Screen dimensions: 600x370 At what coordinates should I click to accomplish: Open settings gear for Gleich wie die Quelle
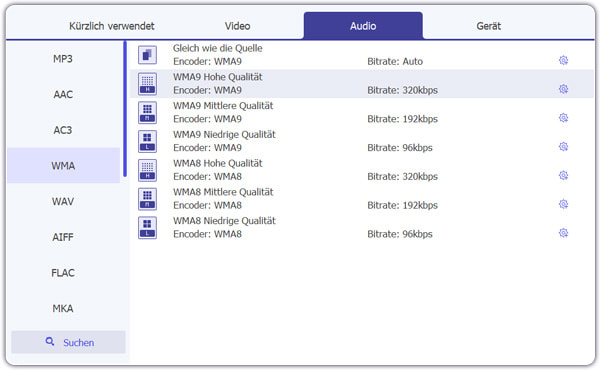coord(563,60)
